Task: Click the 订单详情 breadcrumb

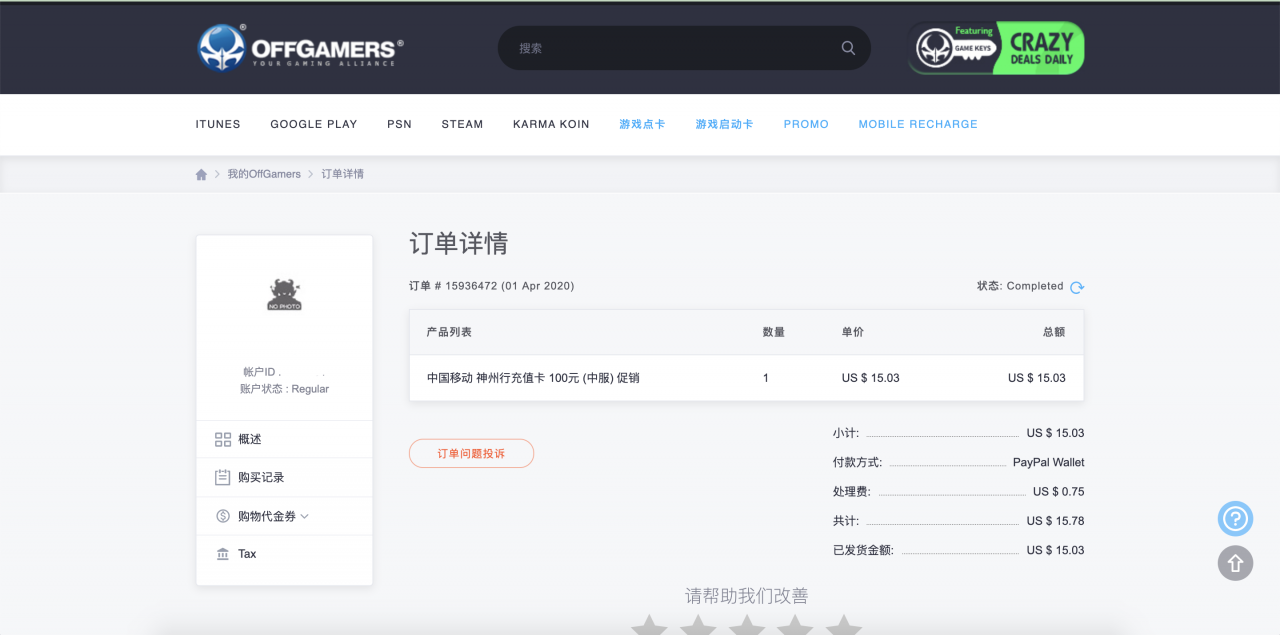Action: [343, 174]
